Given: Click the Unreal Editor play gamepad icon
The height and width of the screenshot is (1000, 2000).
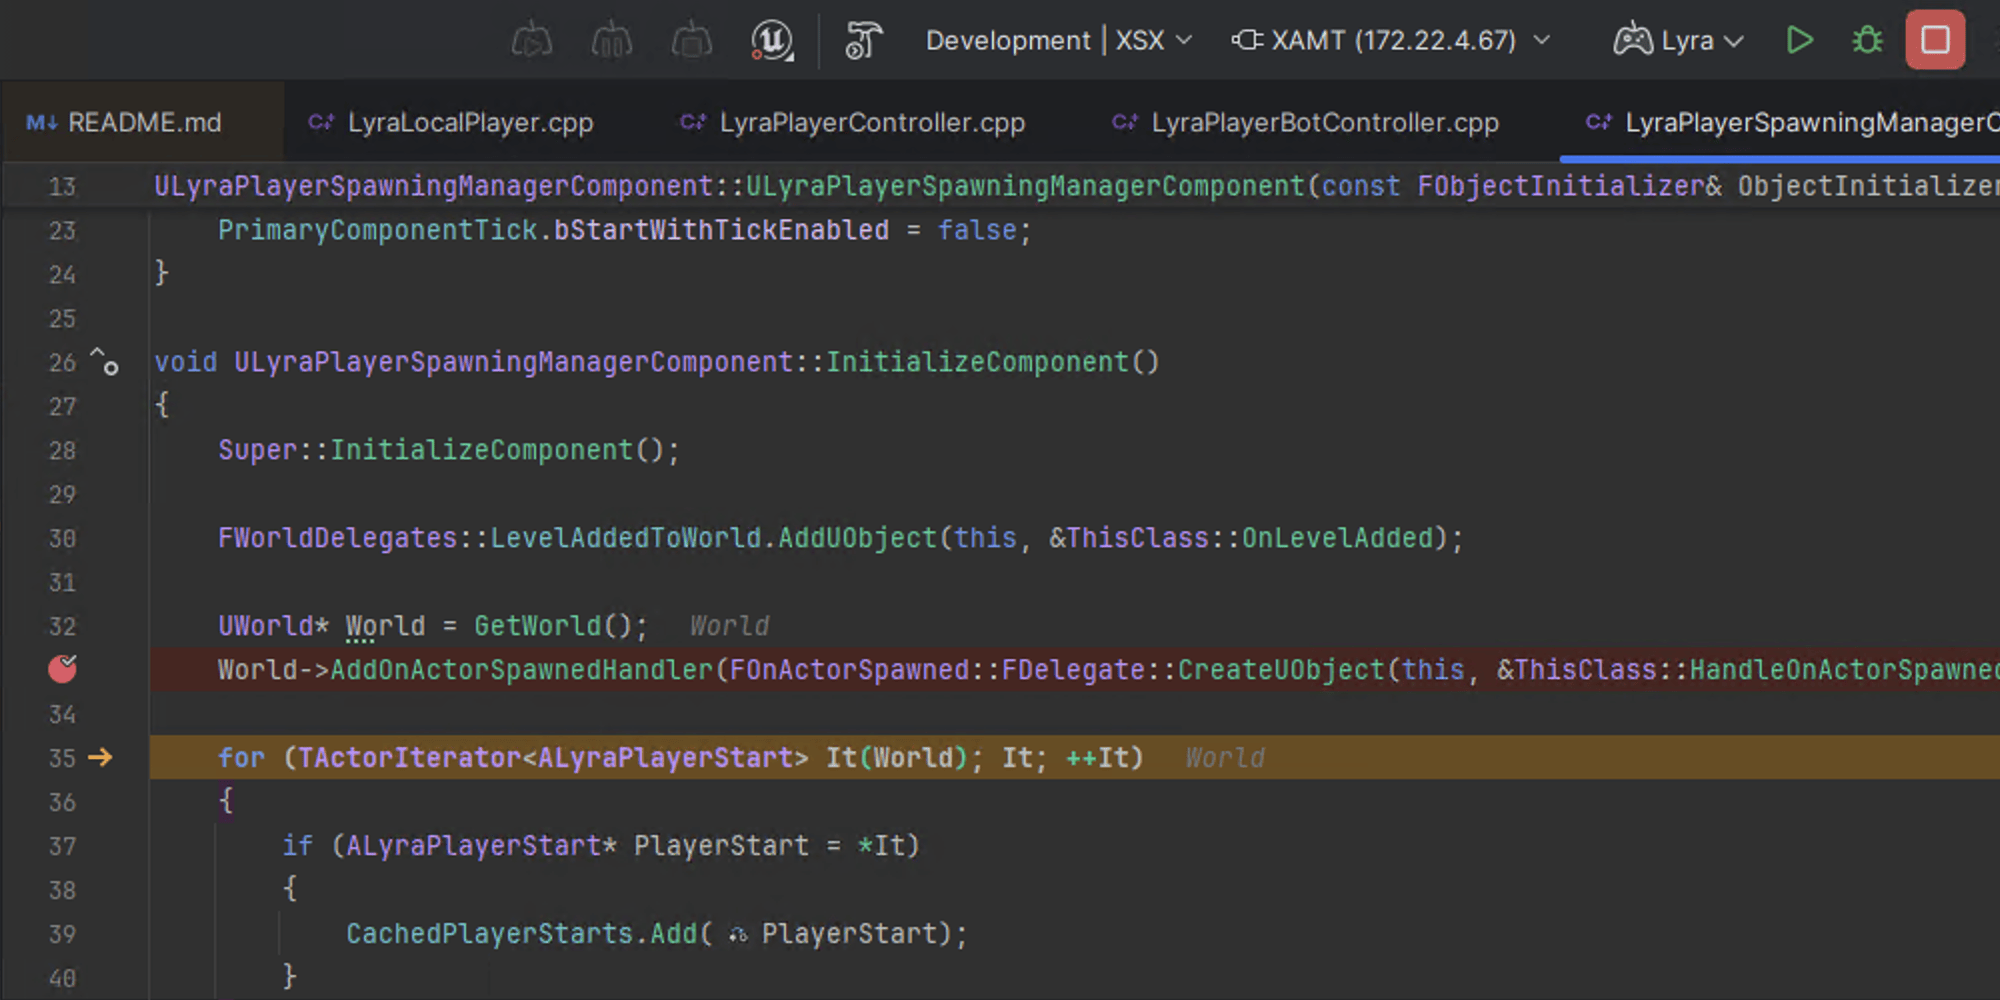Looking at the screenshot, I should 531,41.
